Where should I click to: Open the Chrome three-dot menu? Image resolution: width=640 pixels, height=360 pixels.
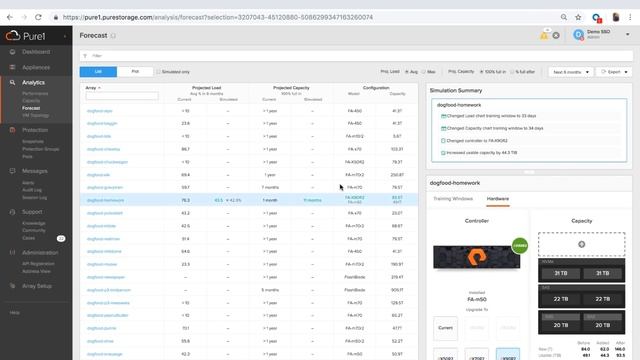pos(630,17)
